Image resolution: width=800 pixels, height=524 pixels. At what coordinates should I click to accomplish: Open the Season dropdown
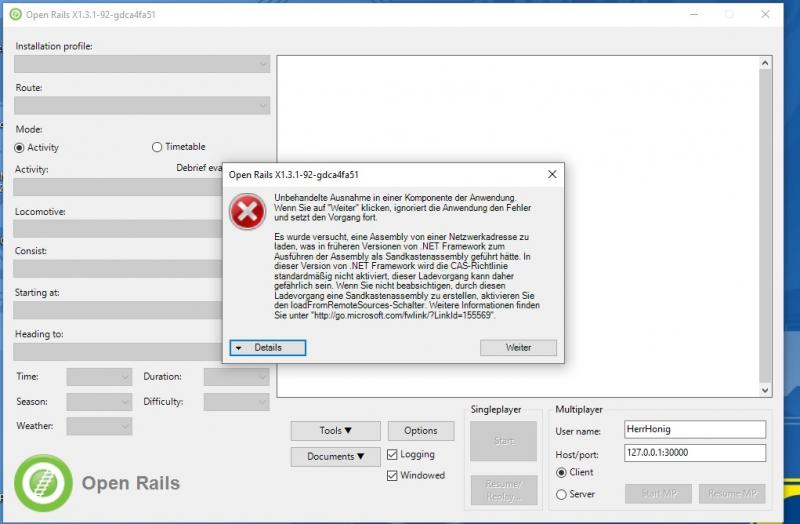pyautogui.click(x=99, y=402)
